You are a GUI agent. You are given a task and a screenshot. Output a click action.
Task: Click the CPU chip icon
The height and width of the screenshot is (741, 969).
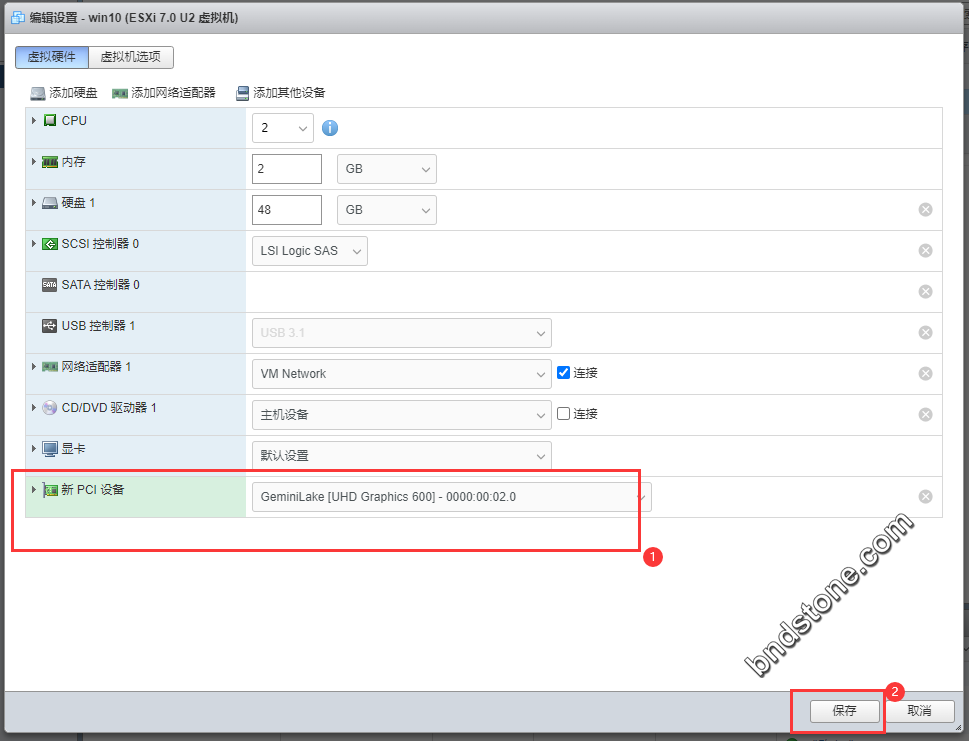(50, 121)
